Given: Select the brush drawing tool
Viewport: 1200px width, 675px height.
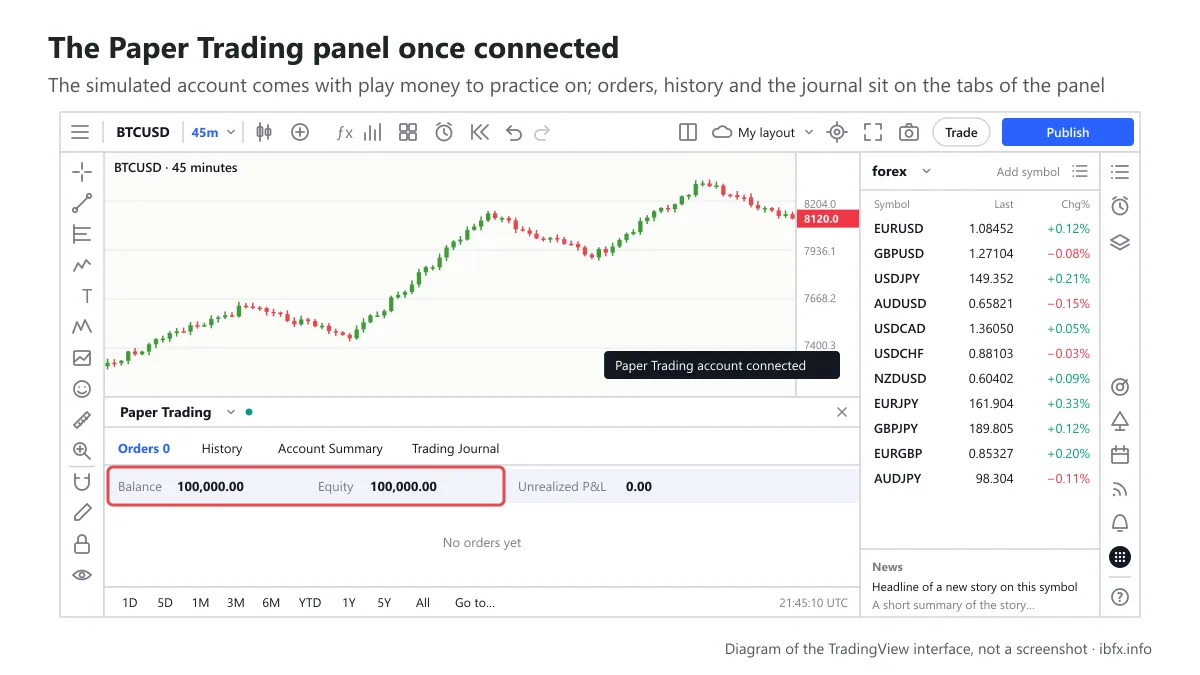Looking at the screenshot, I should [x=82, y=265].
